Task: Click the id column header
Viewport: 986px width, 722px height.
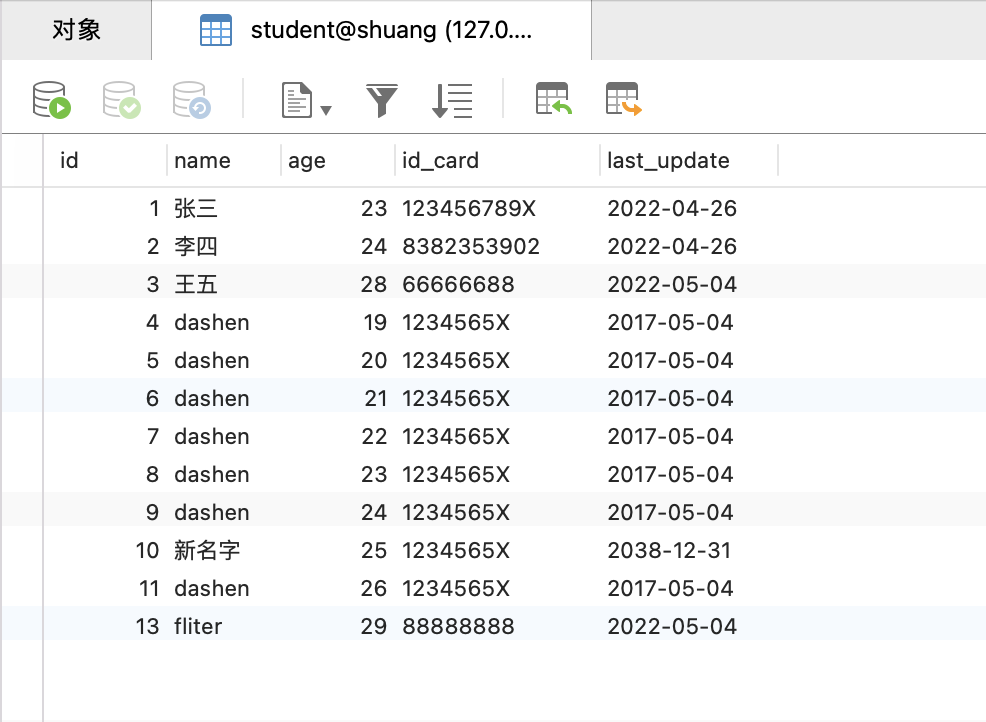Action: pyautogui.click(x=70, y=160)
